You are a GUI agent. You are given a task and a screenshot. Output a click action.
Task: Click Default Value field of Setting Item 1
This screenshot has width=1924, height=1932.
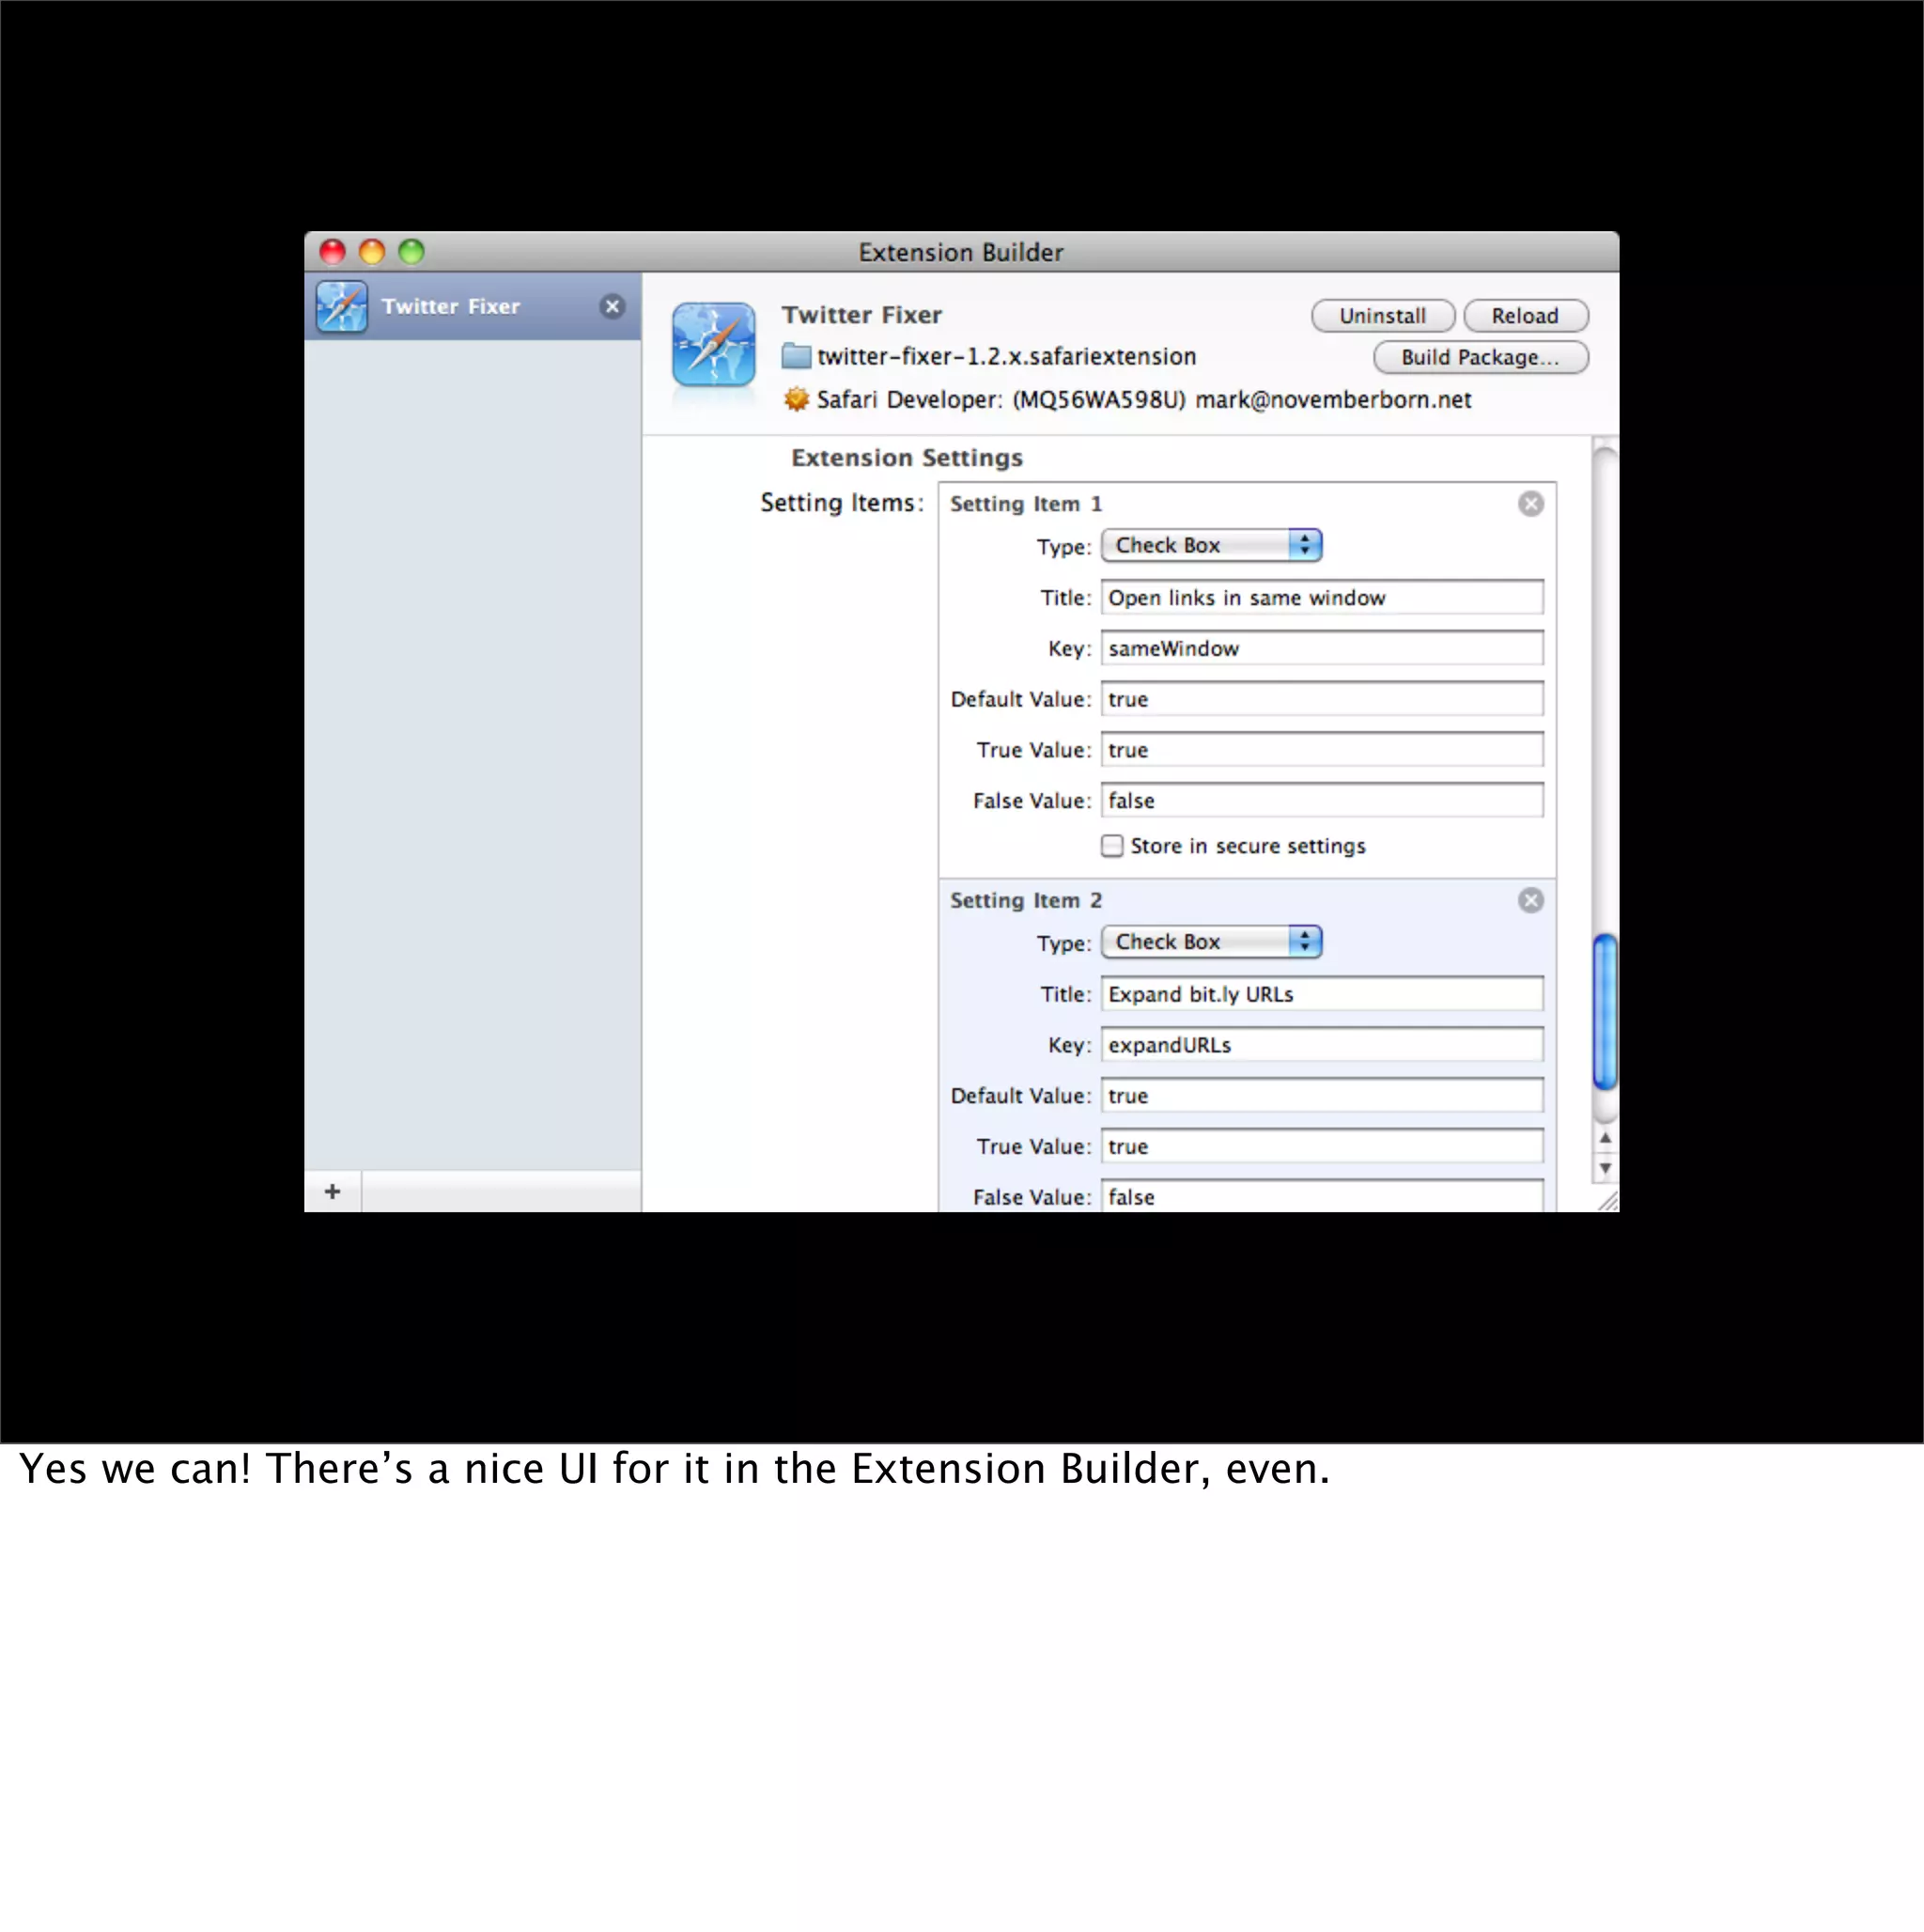pyautogui.click(x=1322, y=700)
